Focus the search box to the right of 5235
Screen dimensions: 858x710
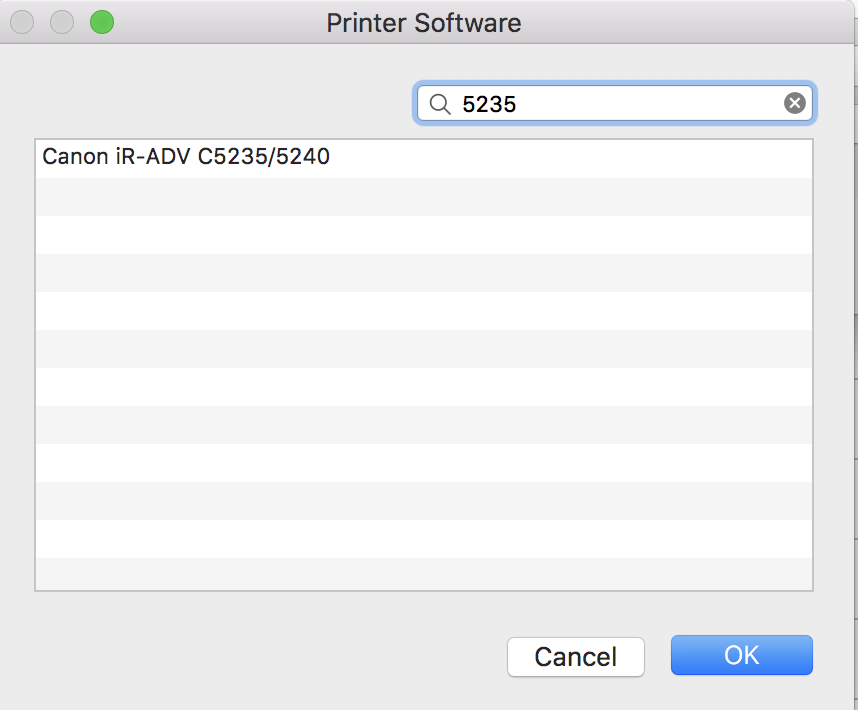[x=648, y=103]
